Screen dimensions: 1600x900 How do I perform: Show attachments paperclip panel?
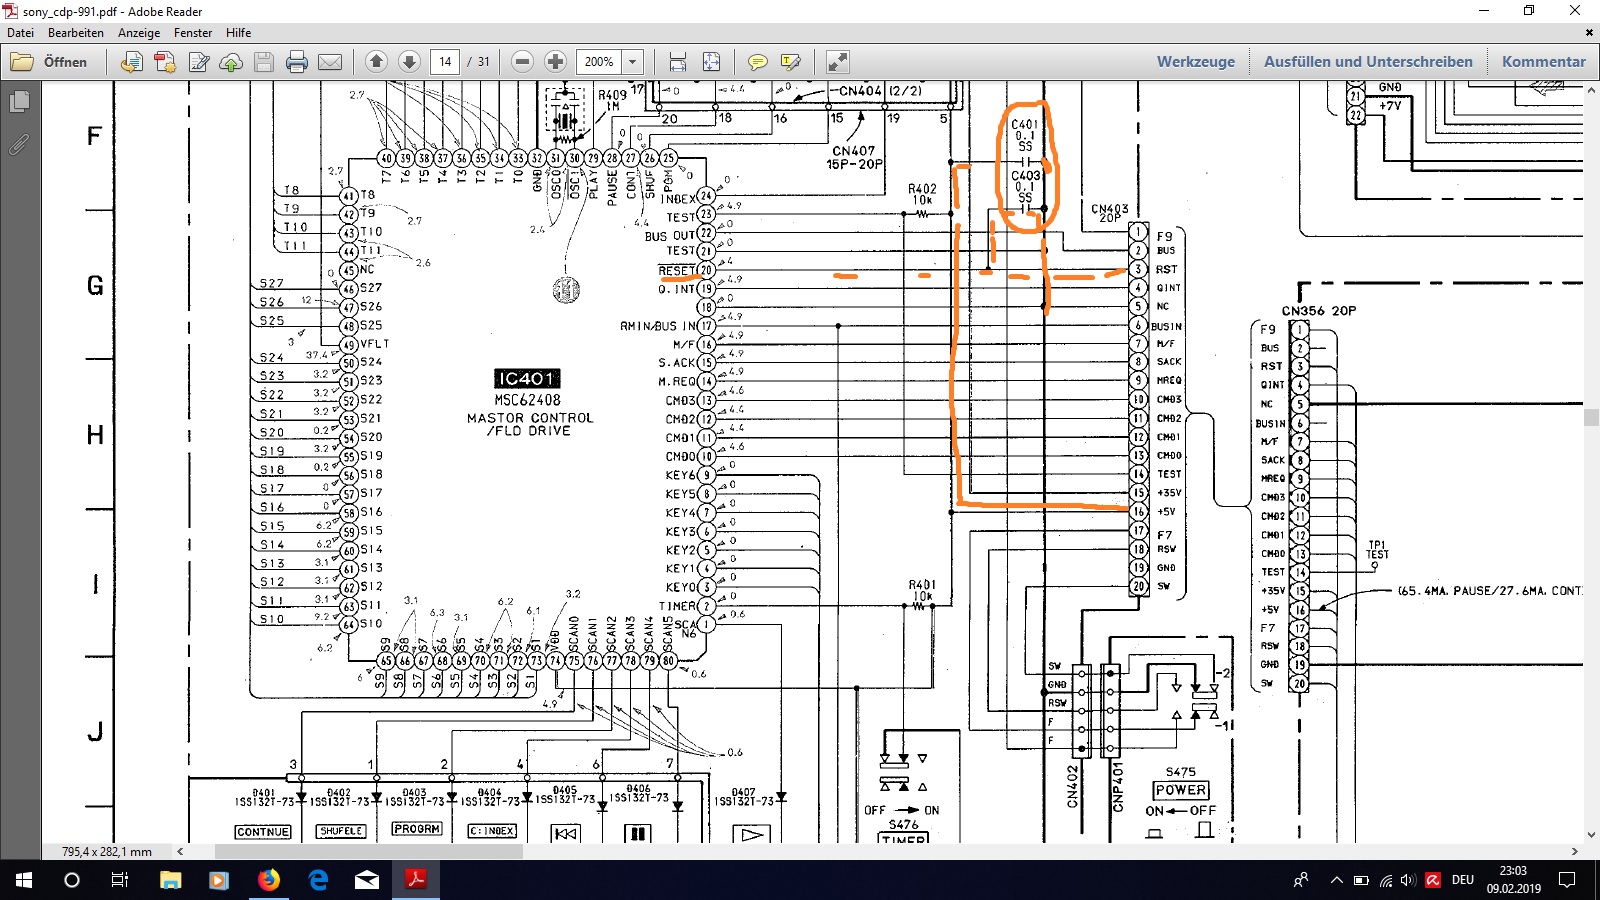pyautogui.click(x=19, y=145)
